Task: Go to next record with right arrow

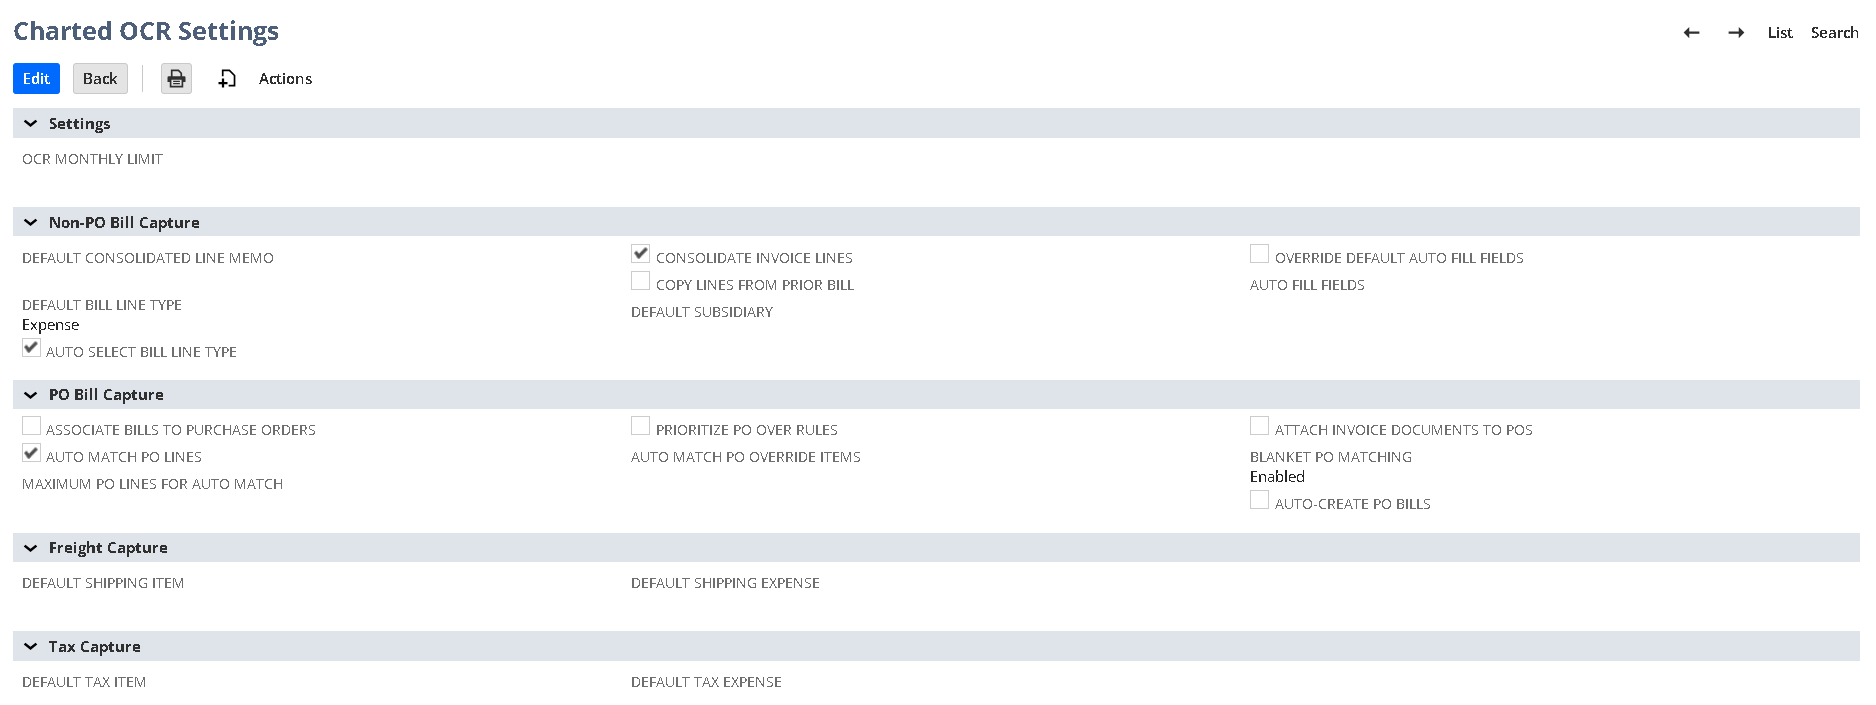Action: click(x=1736, y=33)
